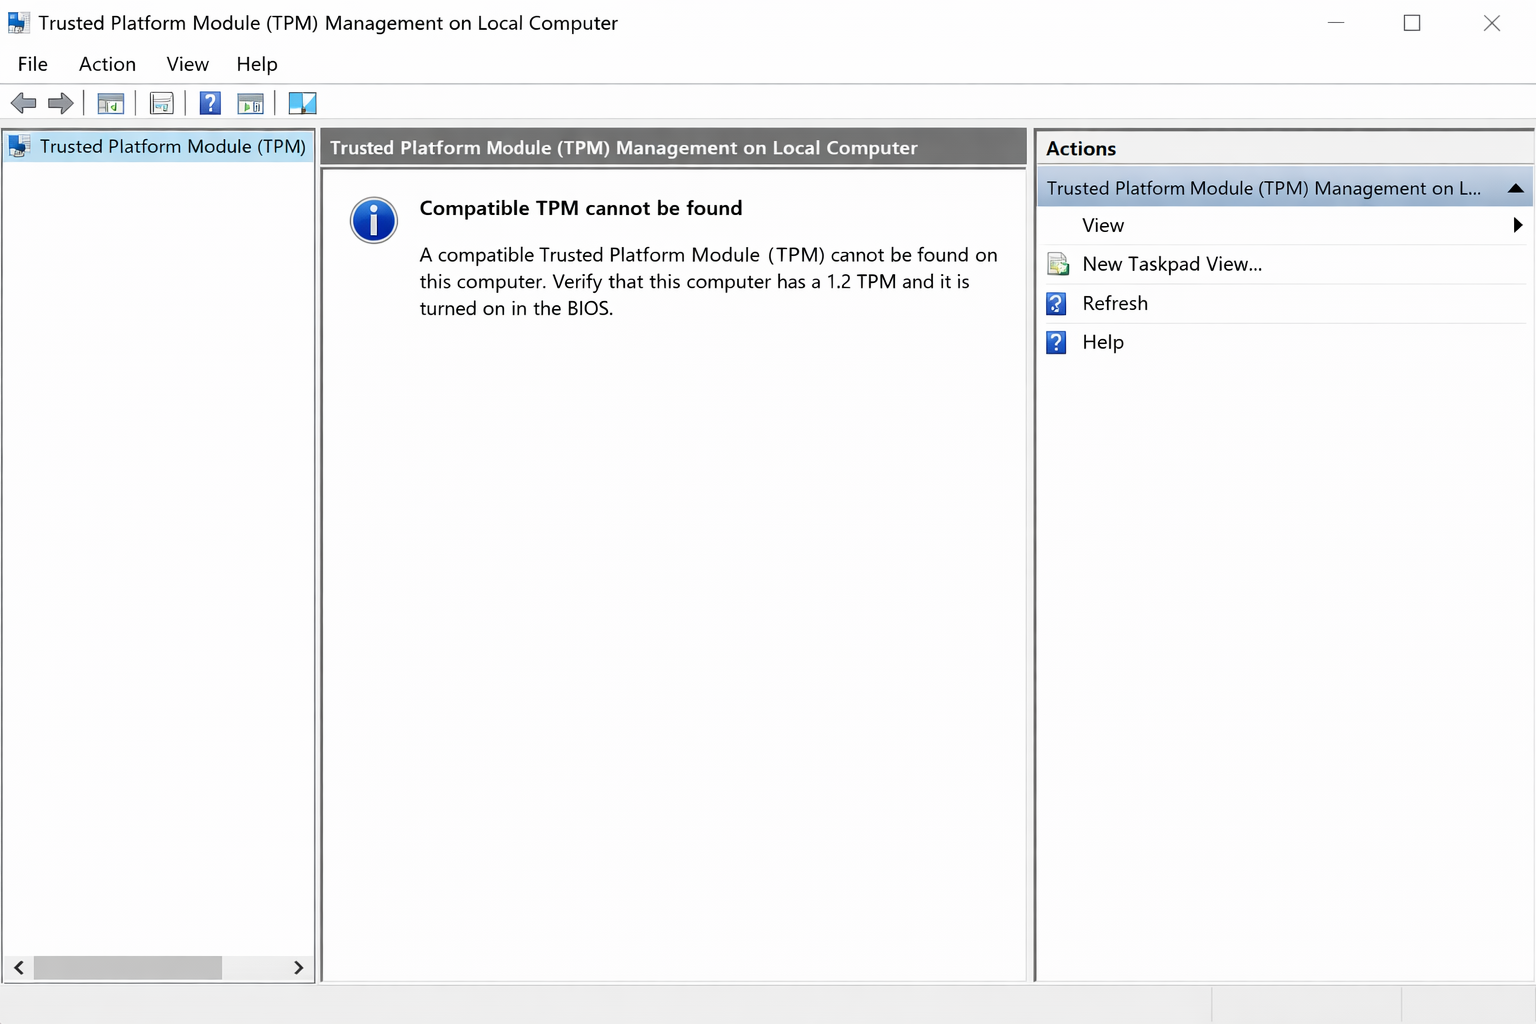Close the TPM Management window
Screen dimensions: 1536x1024
coord(1492,23)
